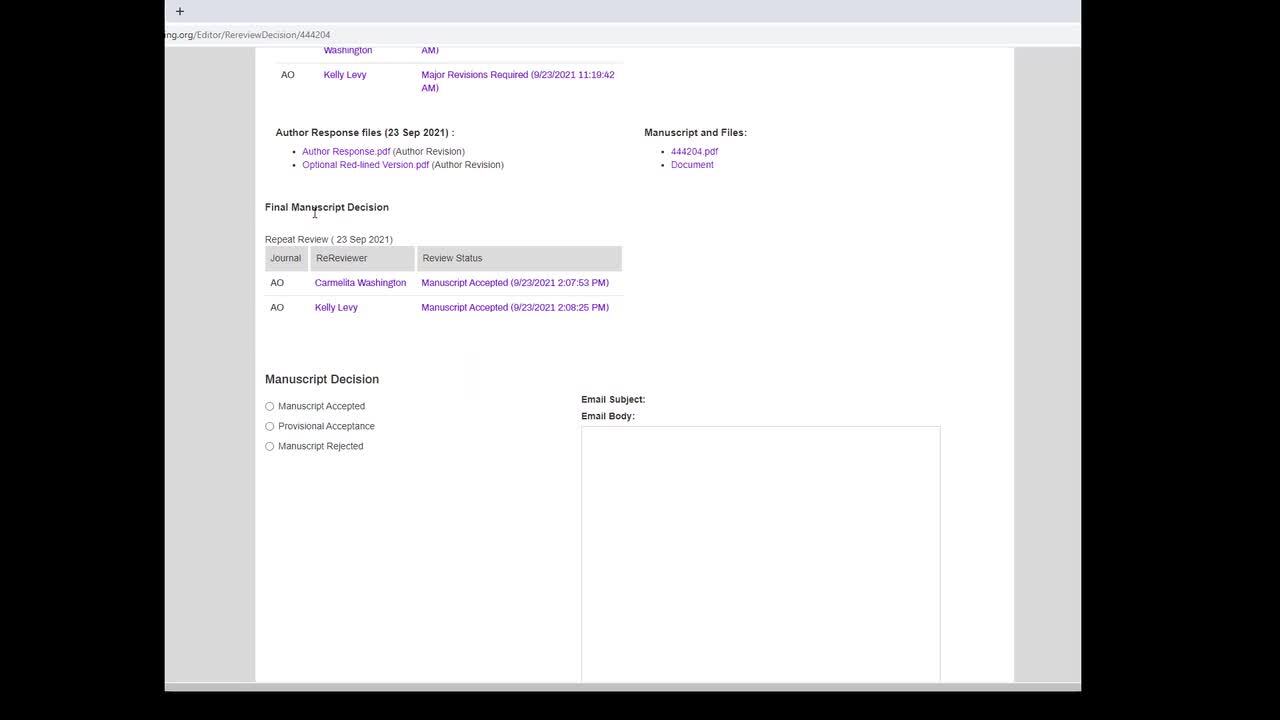The image size is (1280, 720).
Task: Click inside the Email Body text area
Action: pyautogui.click(x=760, y=554)
